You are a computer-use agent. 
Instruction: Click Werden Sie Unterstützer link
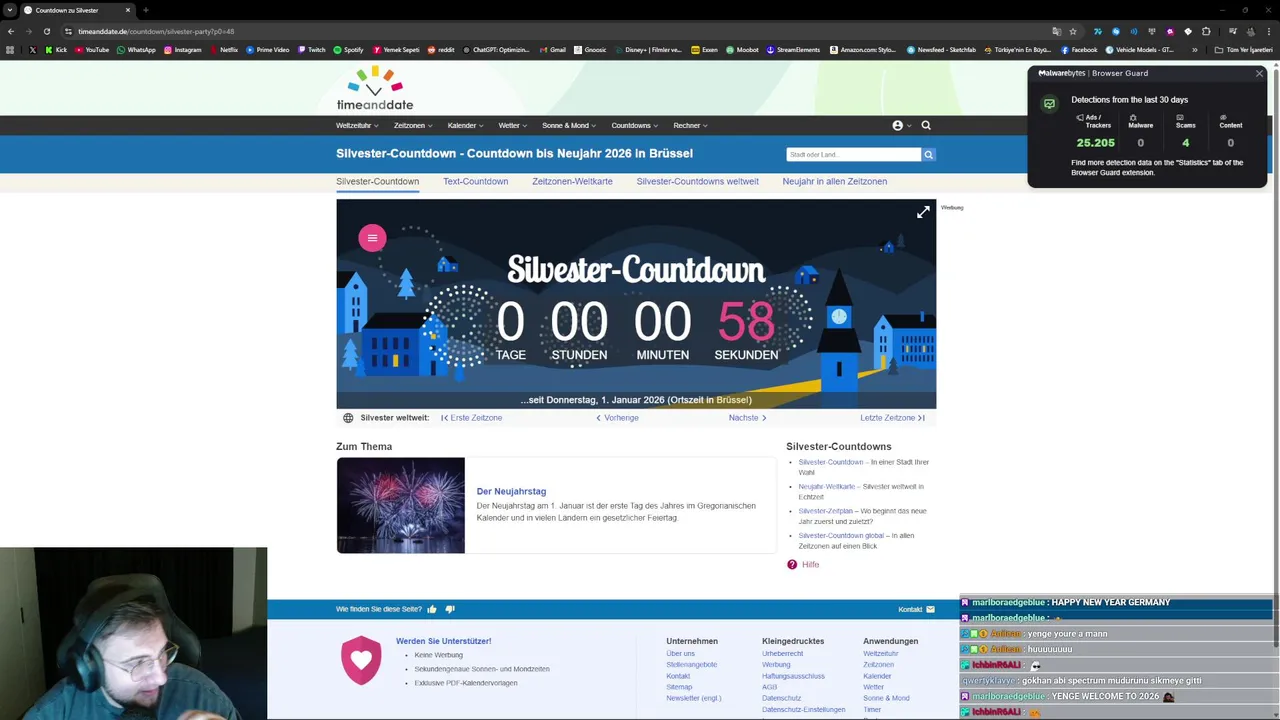click(x=443, y=641)
